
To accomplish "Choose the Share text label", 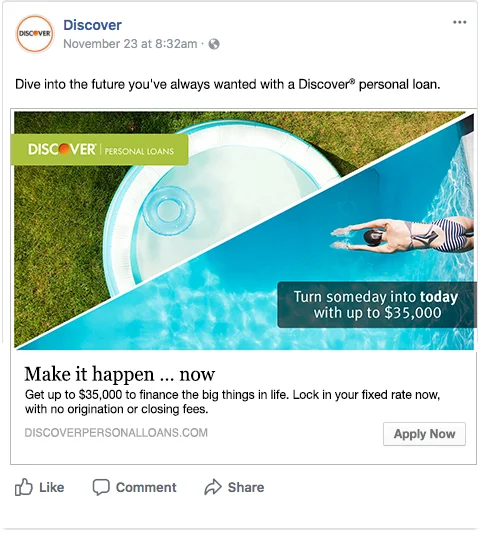I will 246,487.
